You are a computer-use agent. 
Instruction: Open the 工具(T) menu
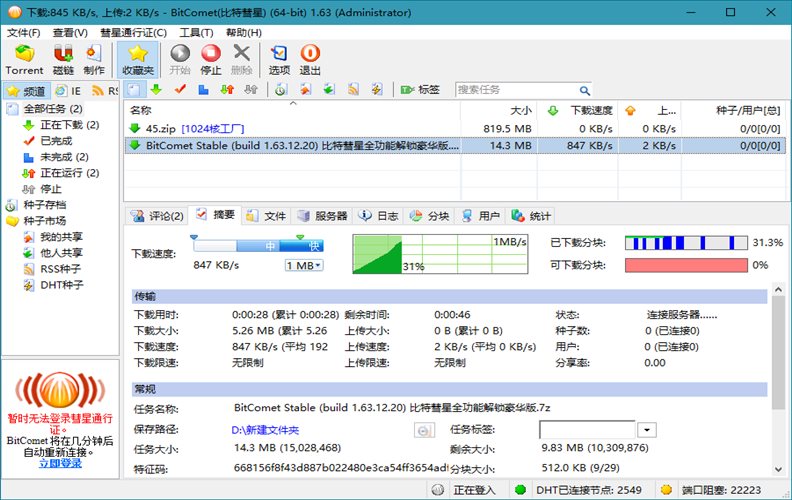pyautogui.click(x=196, y=33)
